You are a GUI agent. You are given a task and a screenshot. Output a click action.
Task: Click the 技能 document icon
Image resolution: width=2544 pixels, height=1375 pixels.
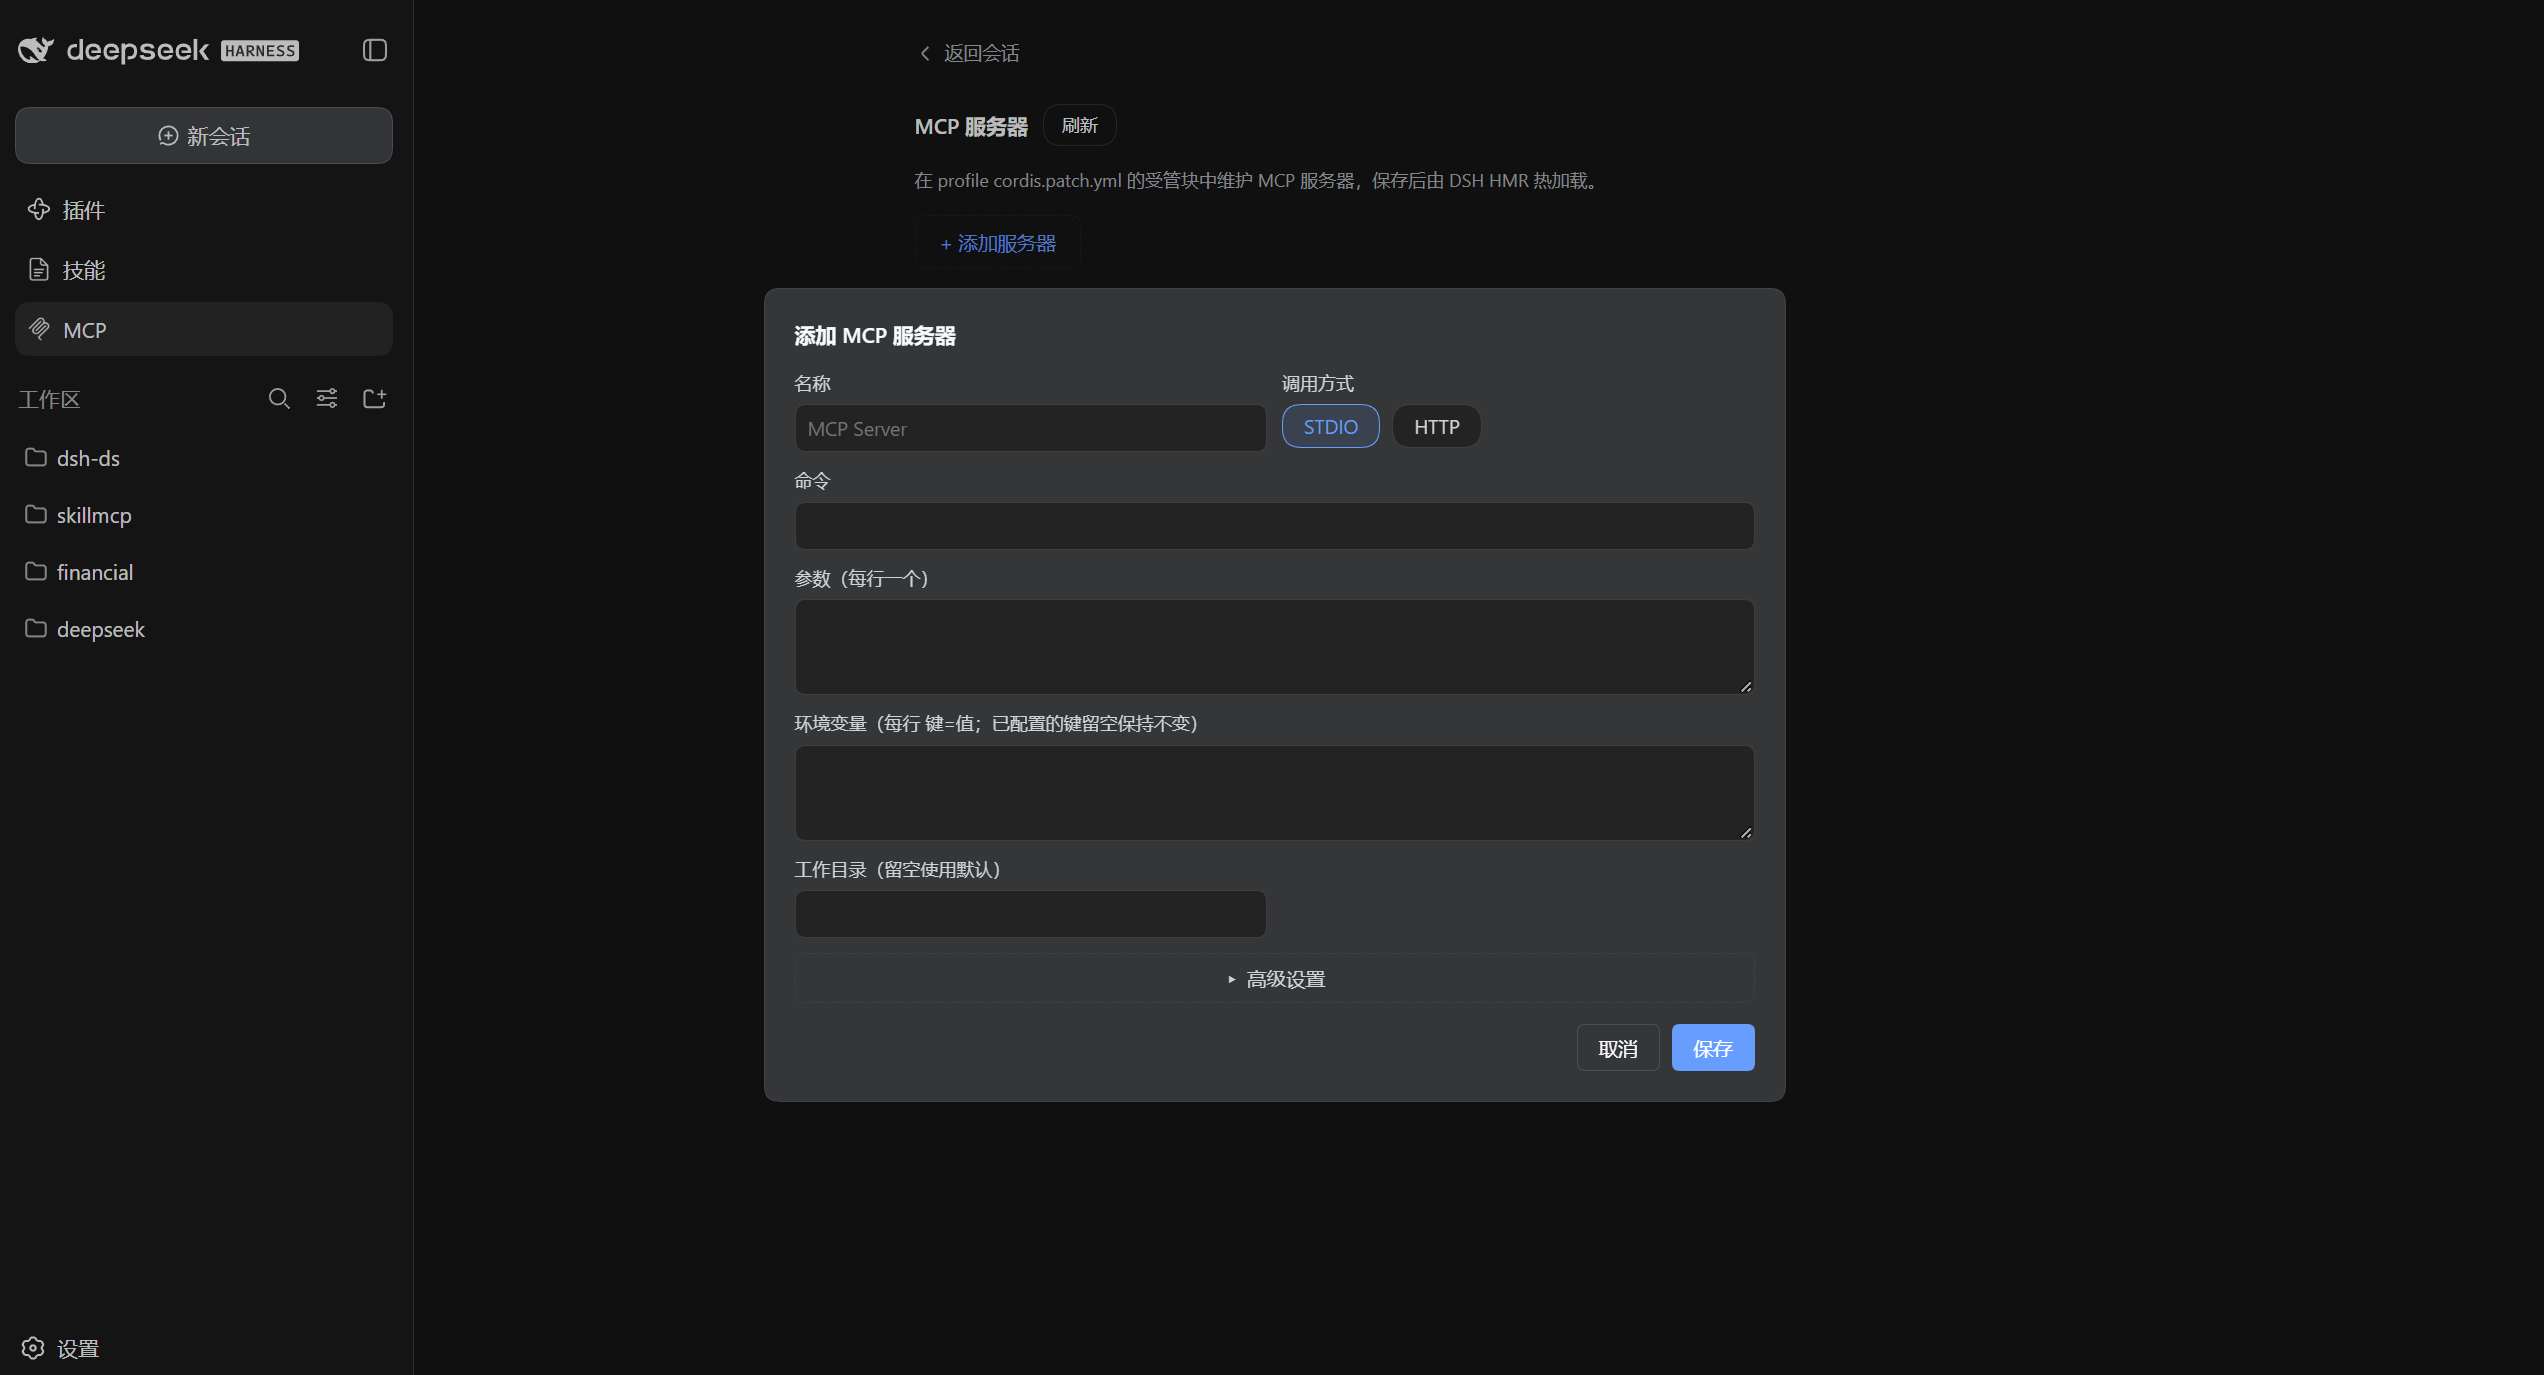pyautogui.click(x=39, y=269)
